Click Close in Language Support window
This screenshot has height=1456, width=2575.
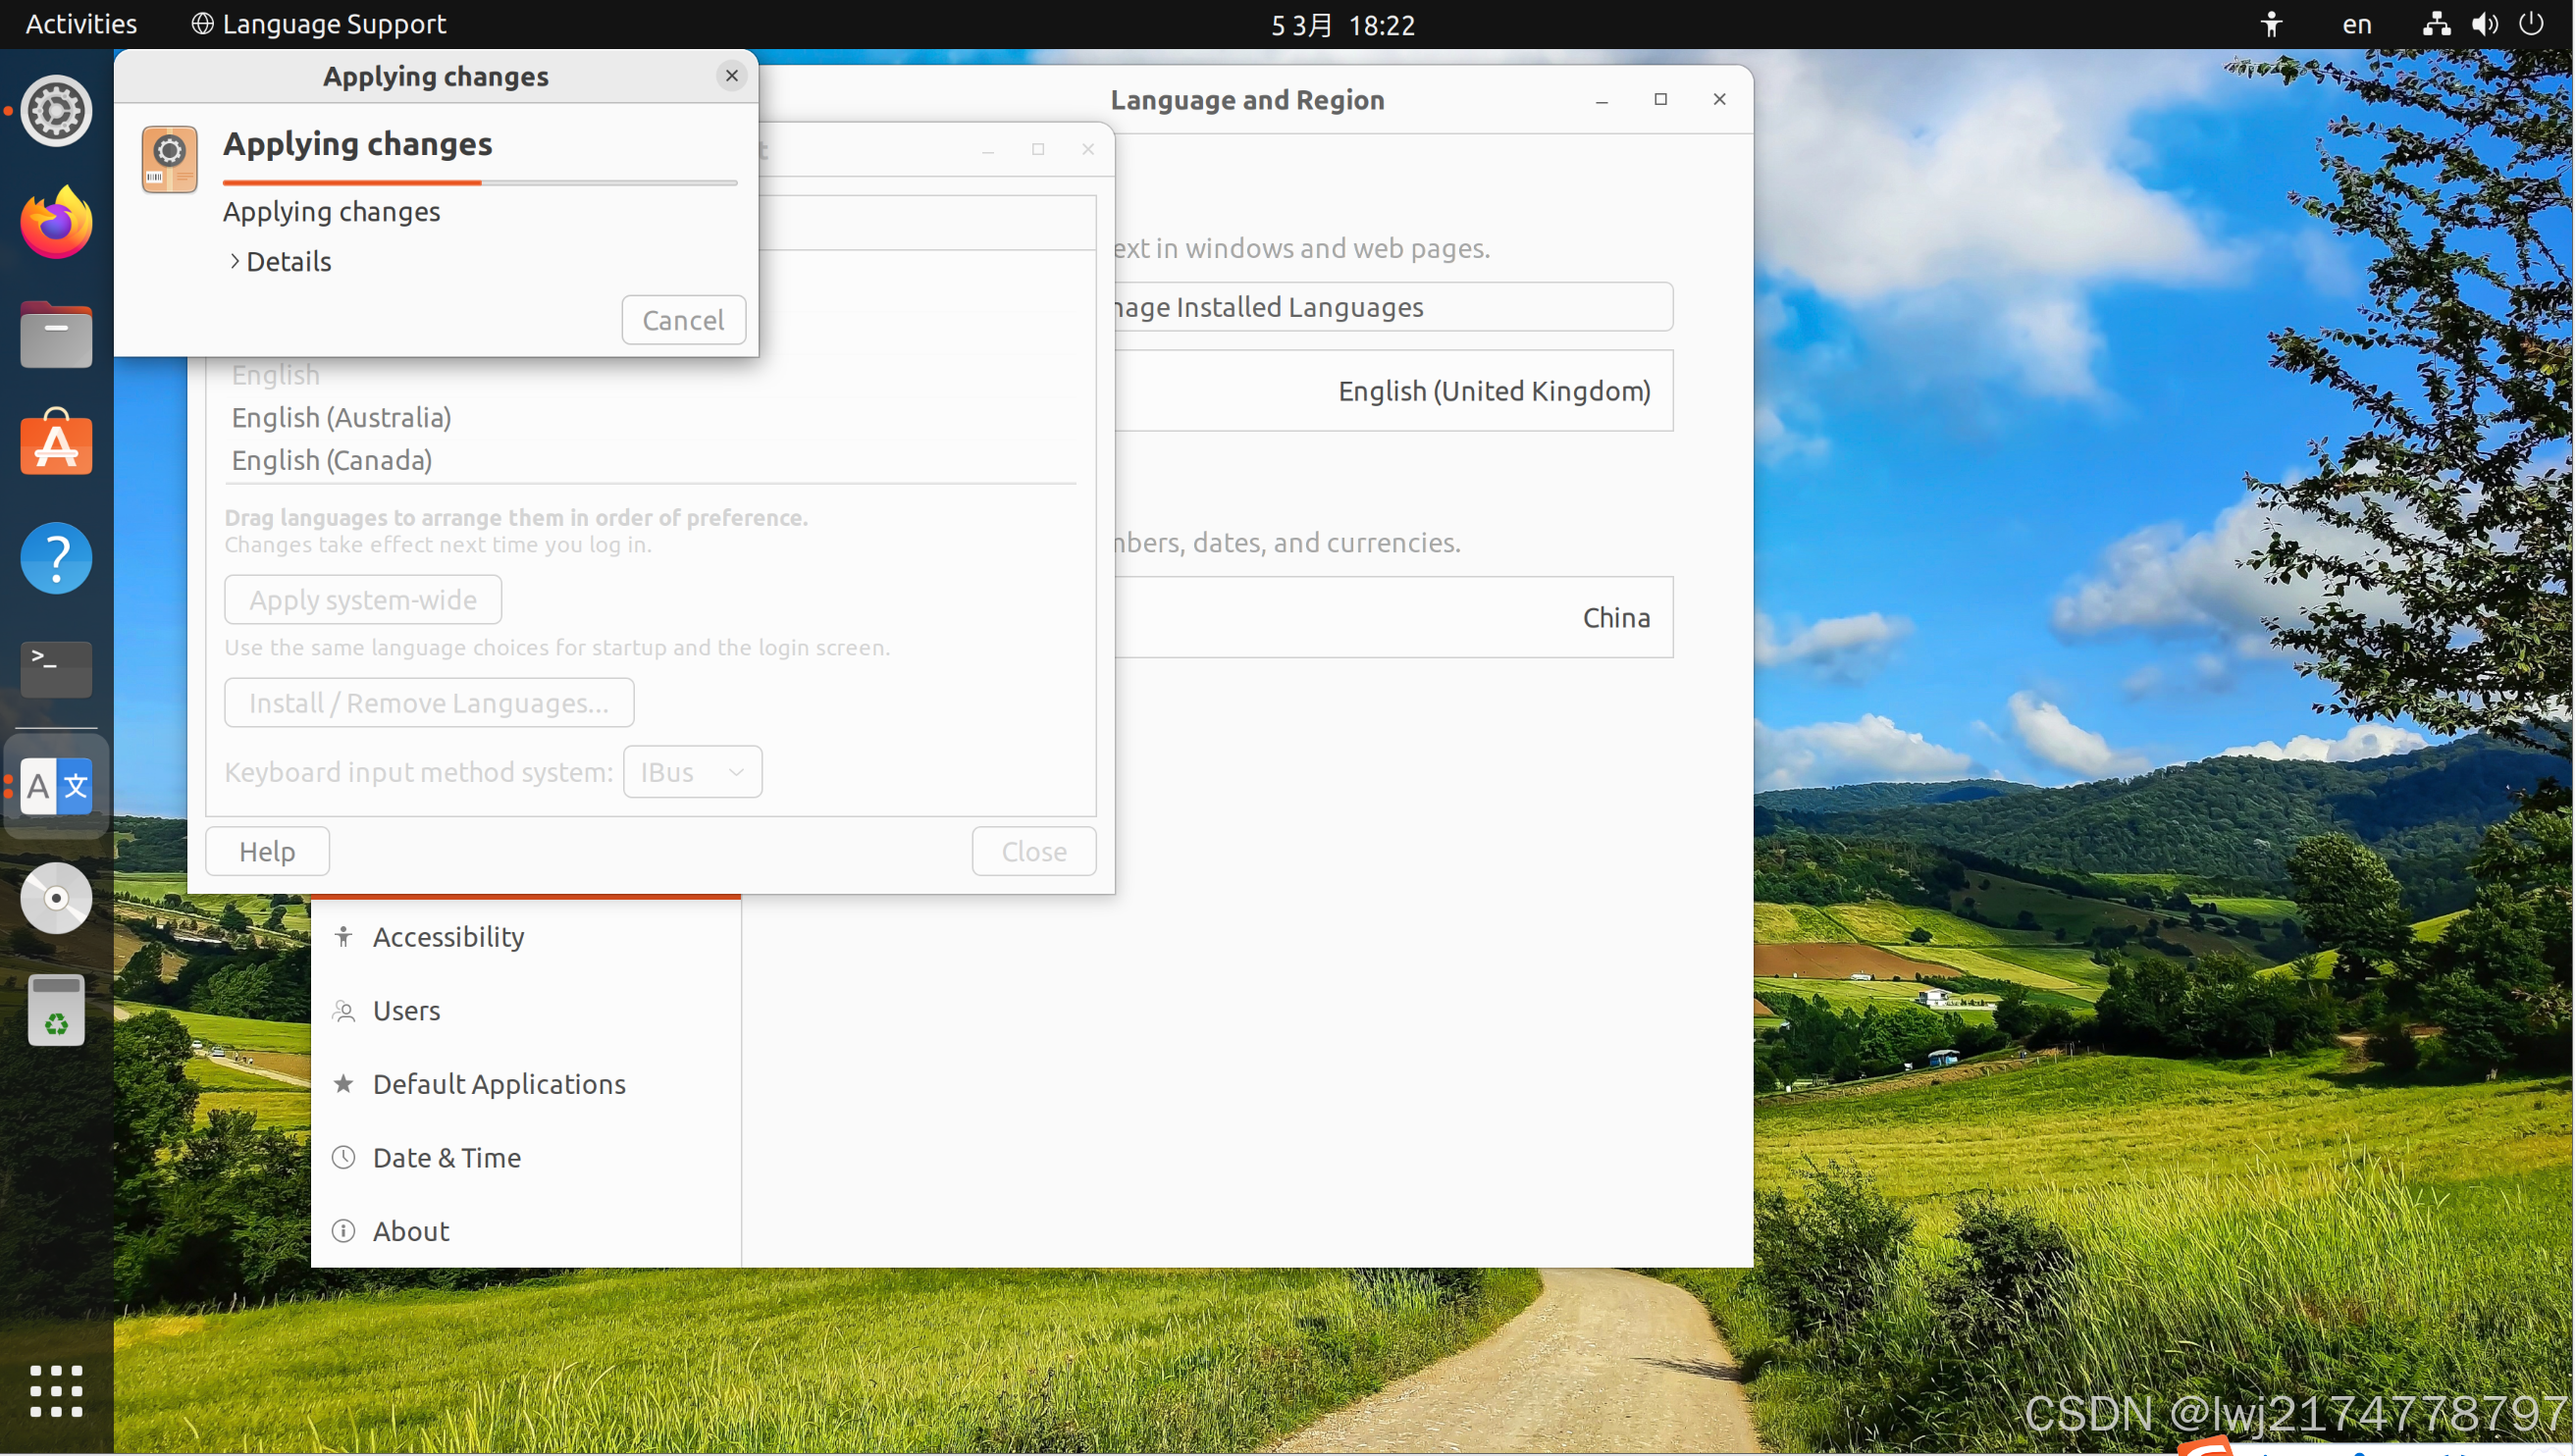pos(1034,851)
